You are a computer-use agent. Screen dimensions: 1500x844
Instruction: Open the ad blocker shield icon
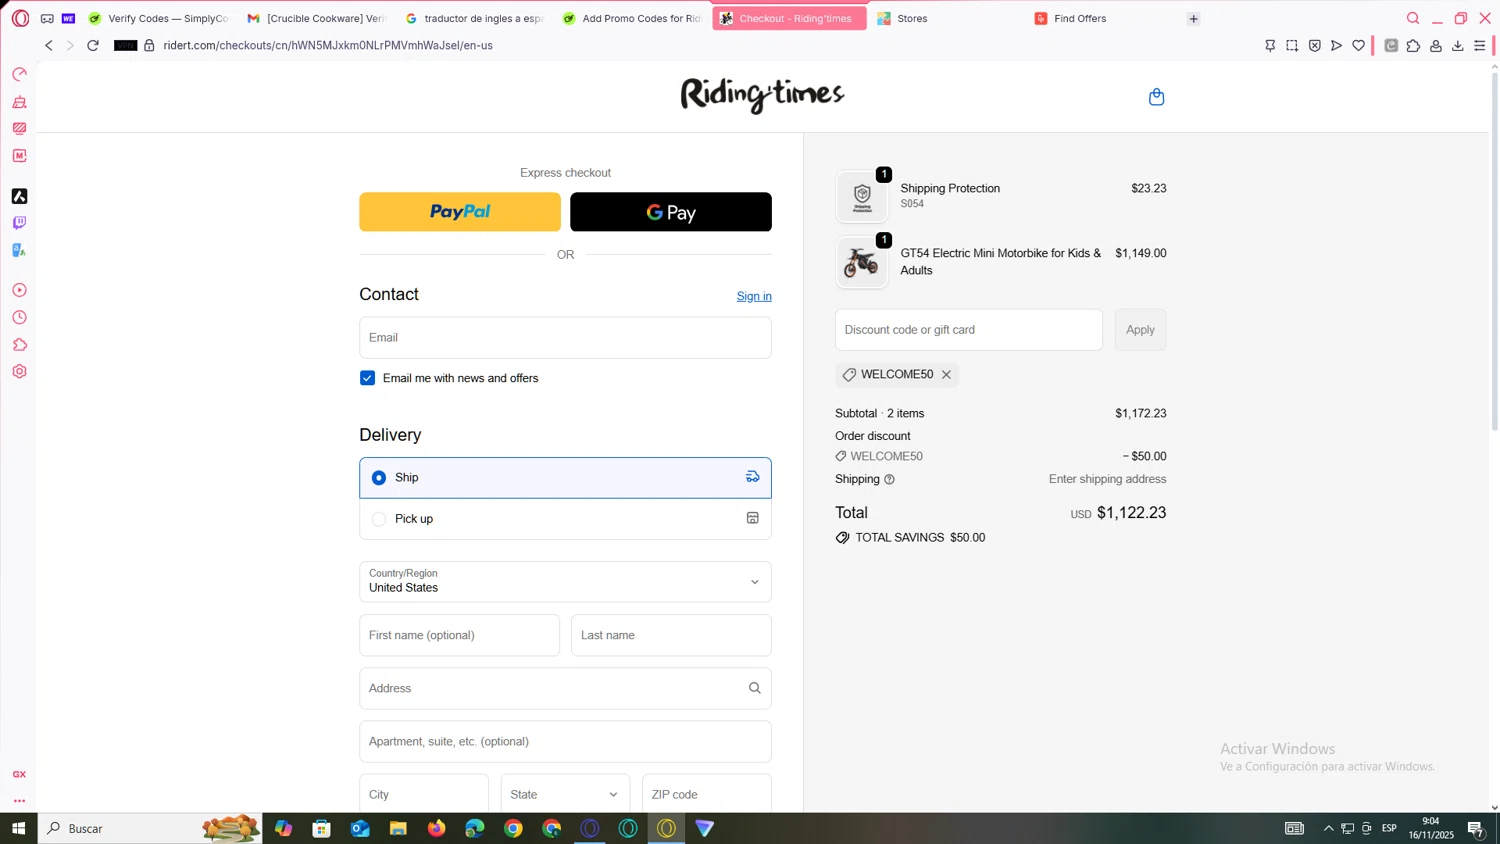pos(1314,46)
